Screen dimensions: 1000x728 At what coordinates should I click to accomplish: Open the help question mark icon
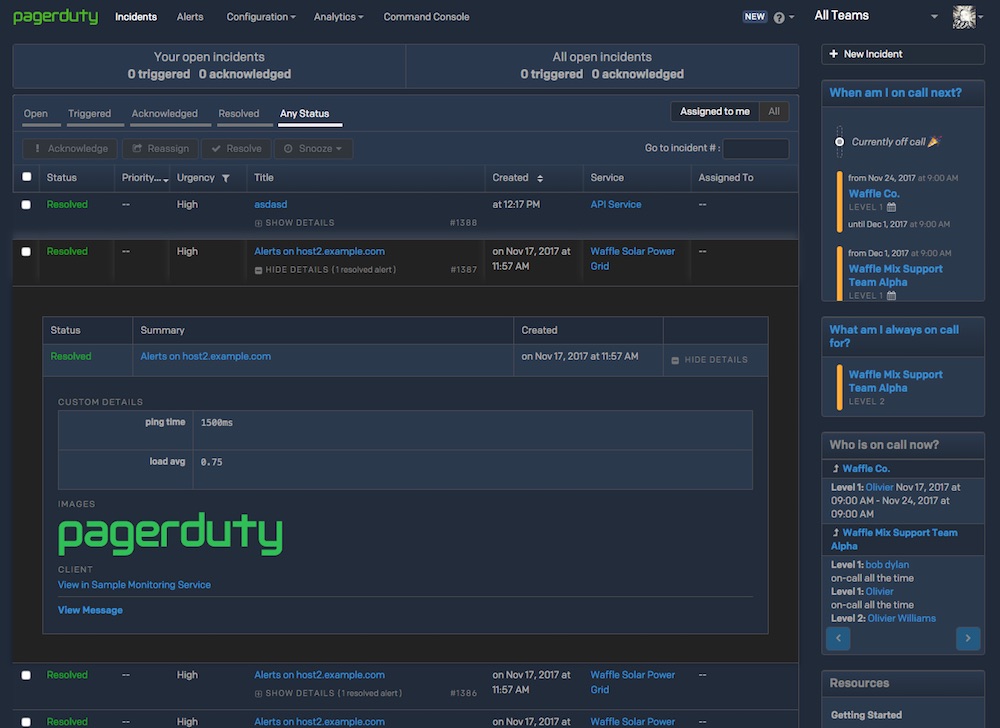pos(779,18)
